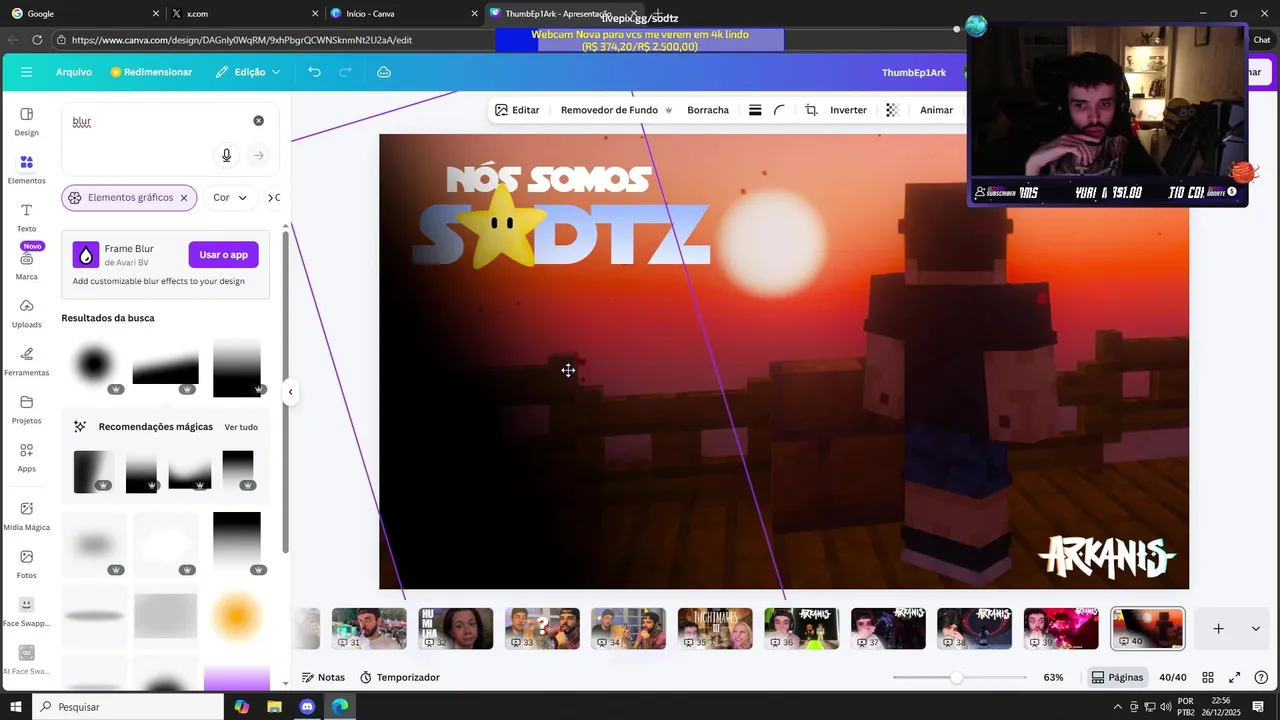Click the redo arrow icon
The image size is (1280, 720).
click(346, 72)
